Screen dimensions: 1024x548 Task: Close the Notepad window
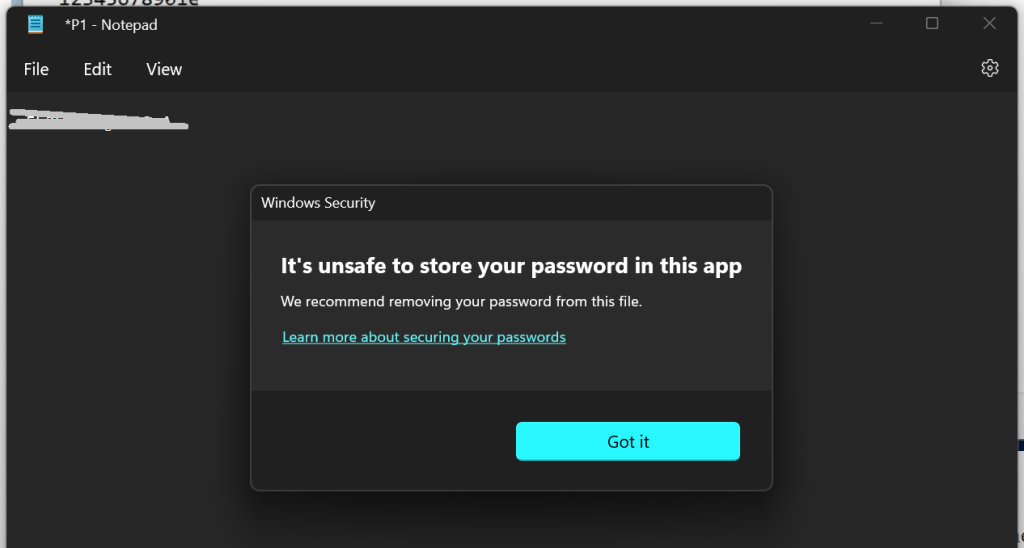tap(989, 24)
